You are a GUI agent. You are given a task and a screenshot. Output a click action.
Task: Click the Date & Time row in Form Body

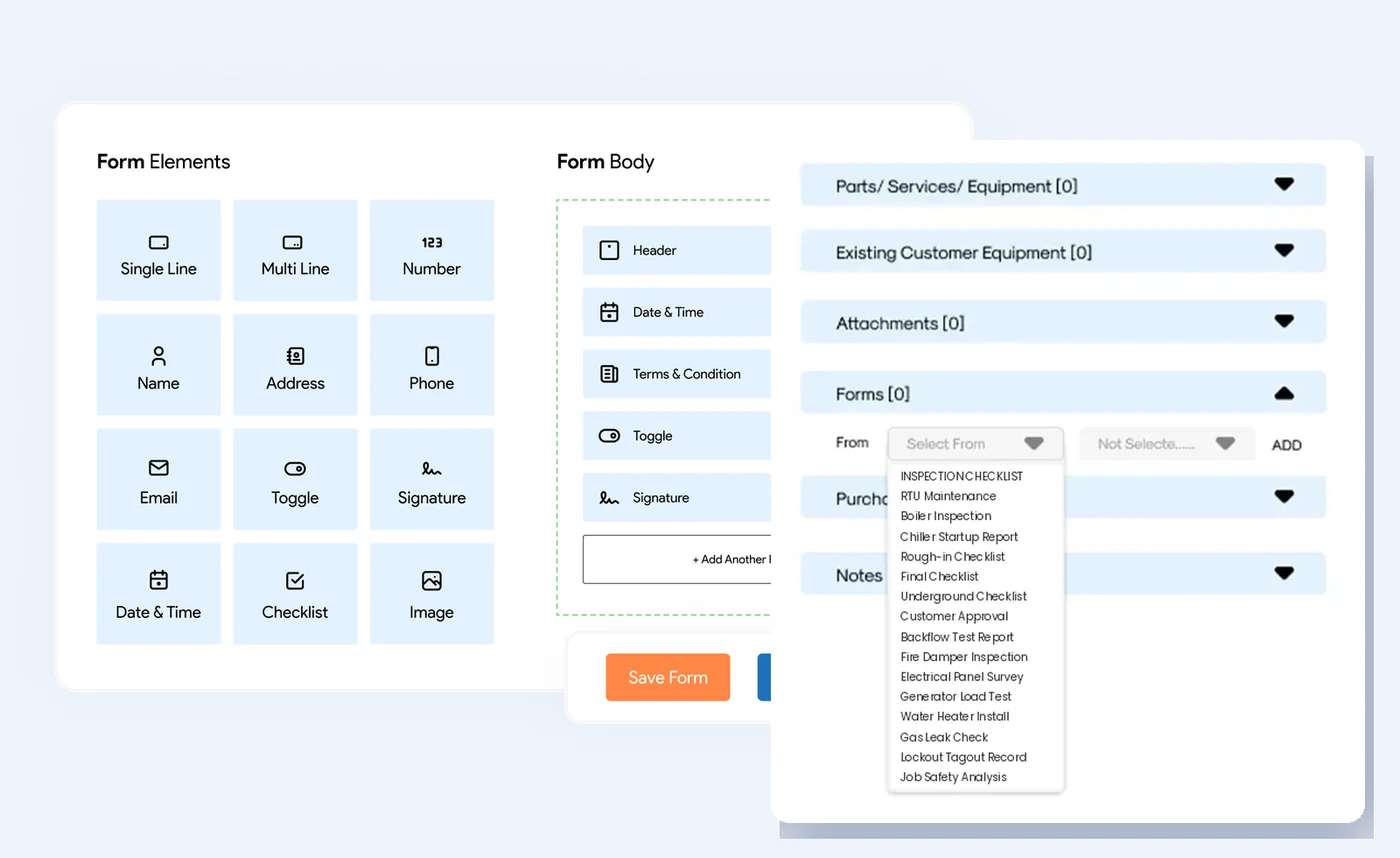pyautogui.click(x=677, y=312)
